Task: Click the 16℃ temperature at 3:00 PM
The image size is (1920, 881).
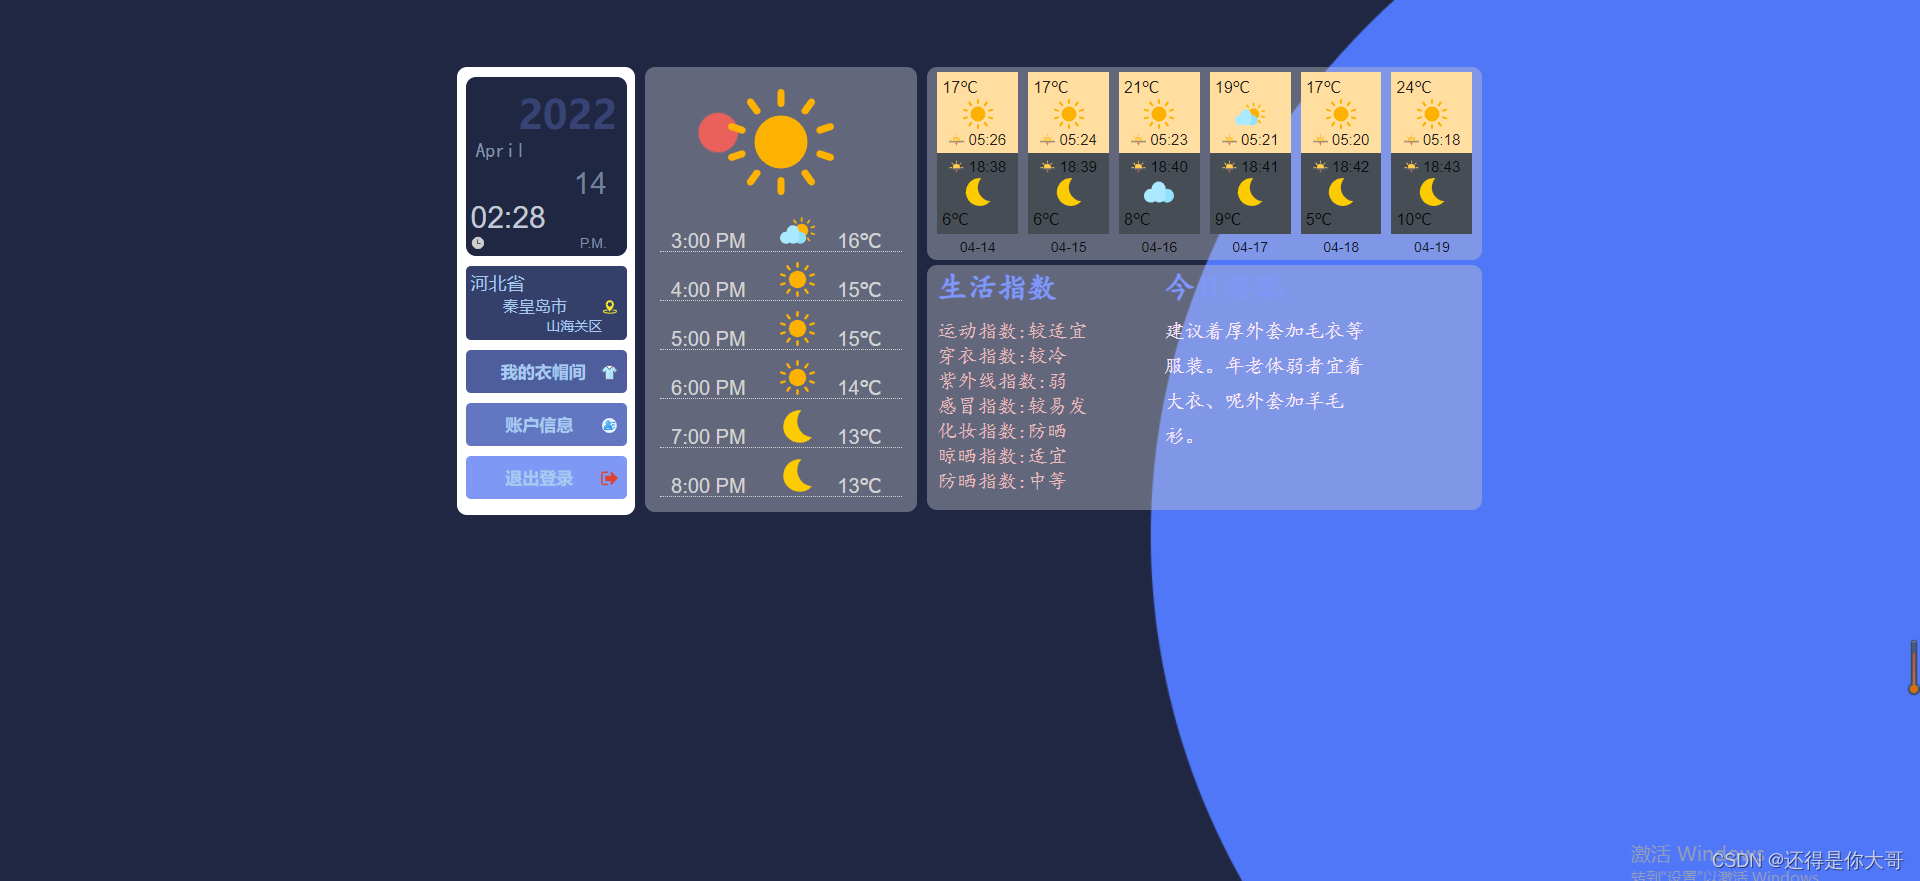Action: click(x=859, y=241)
